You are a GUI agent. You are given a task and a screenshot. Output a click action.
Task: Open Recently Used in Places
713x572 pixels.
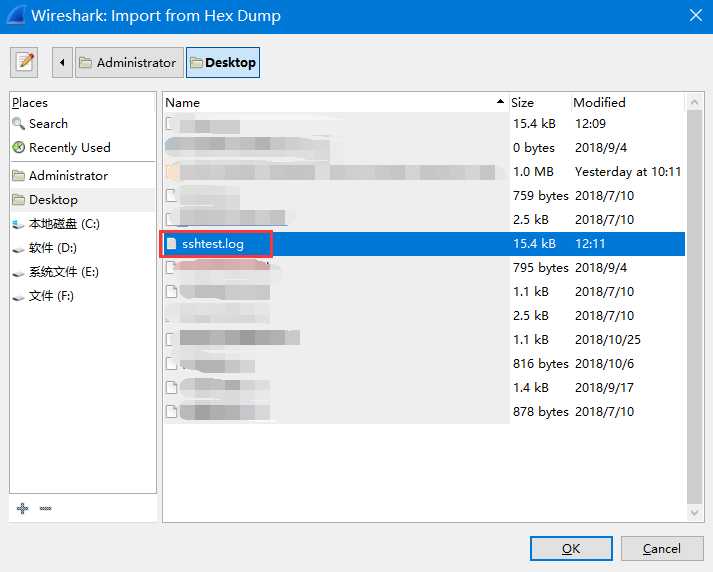tap(69, 148)
